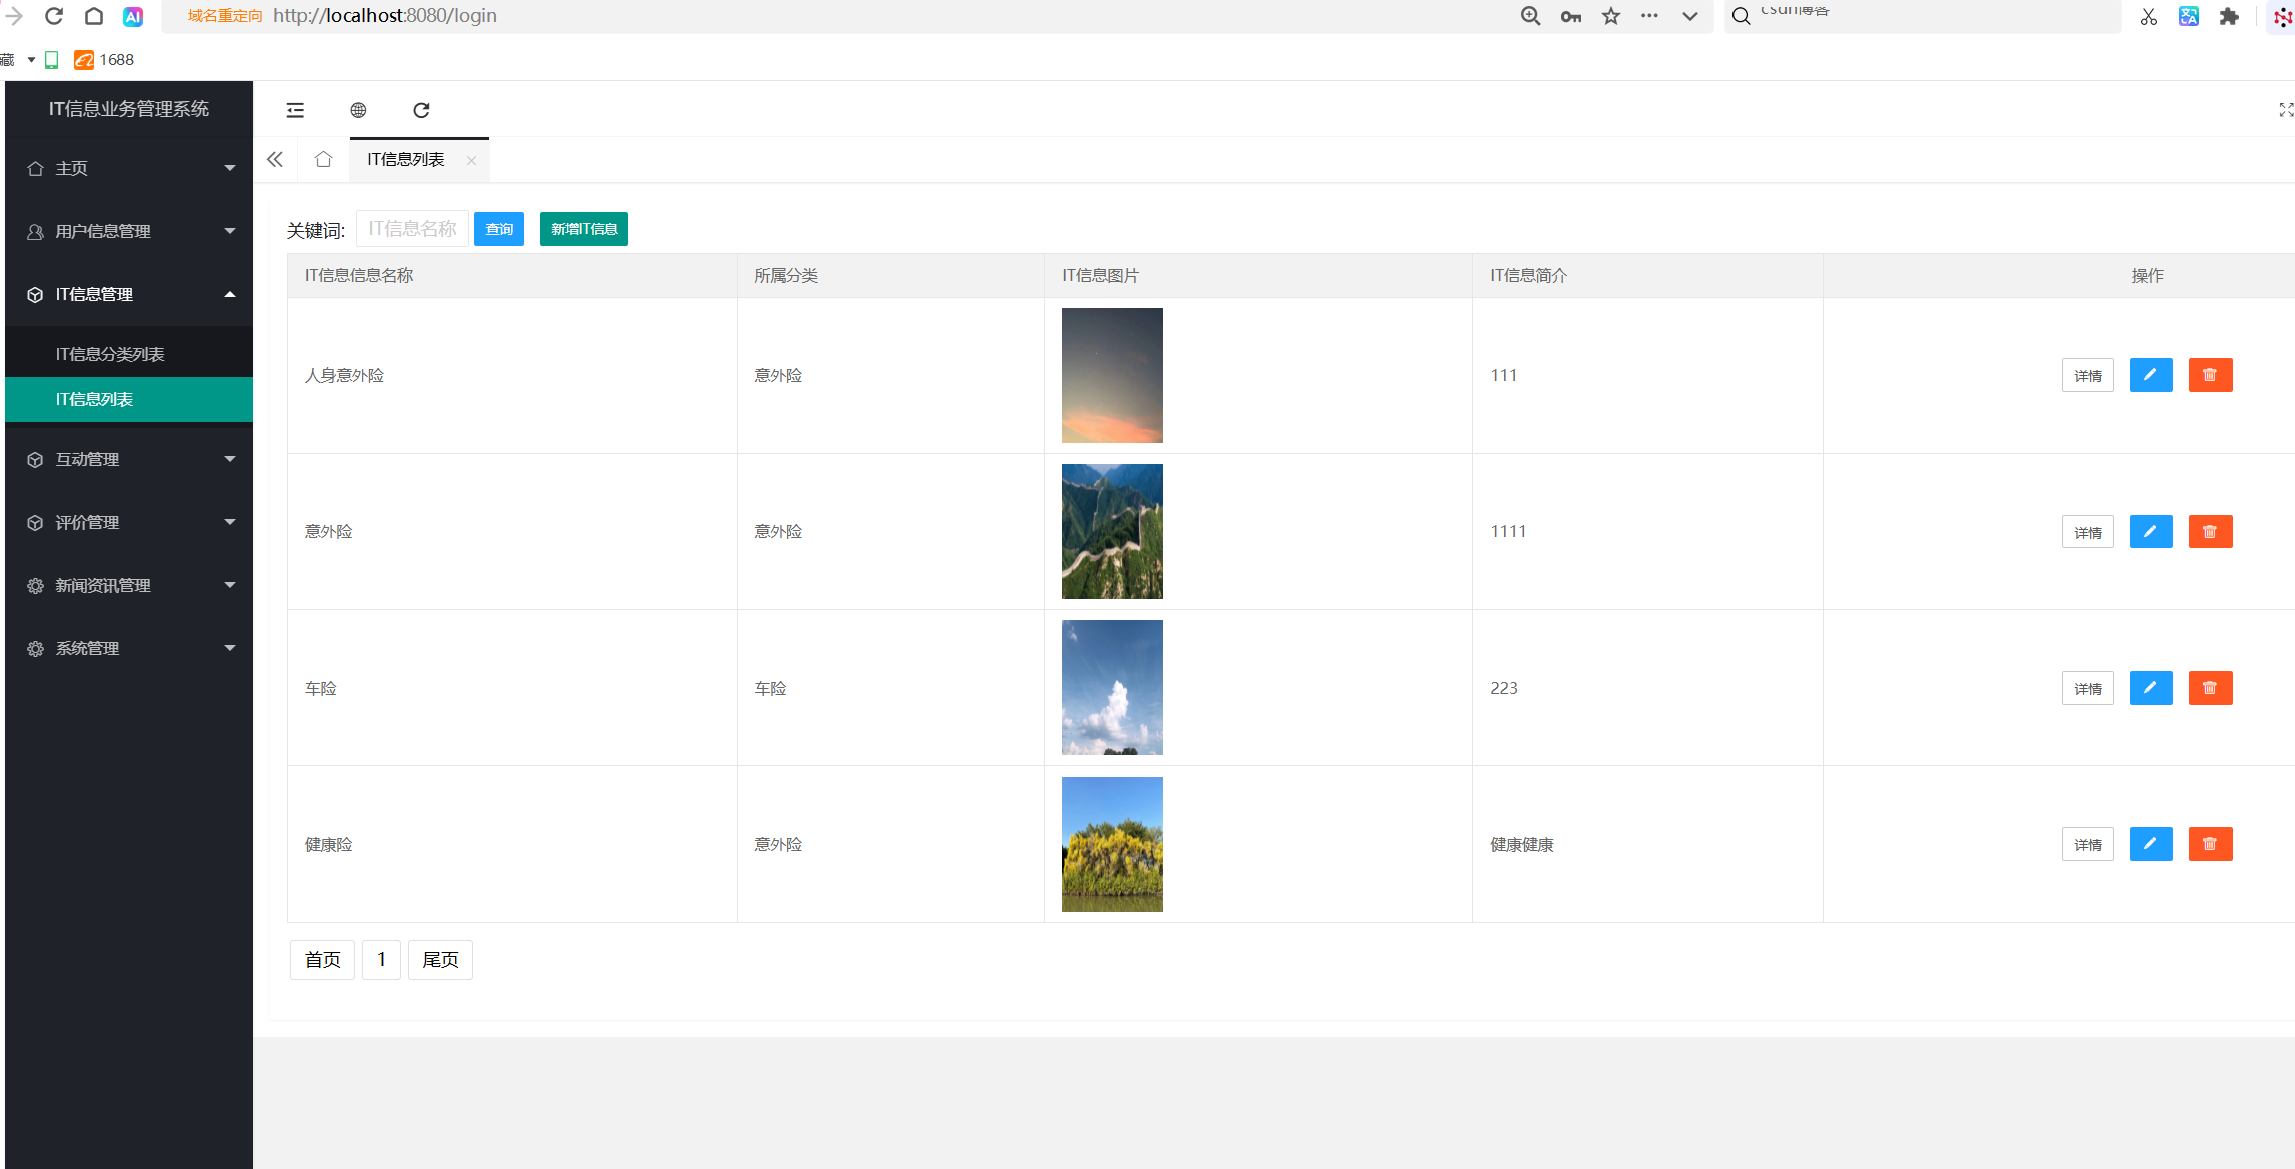Screen dimensions: 2295x1169
Task: Click the 新增IT信息 button
Action: click(x=584, y=229)
